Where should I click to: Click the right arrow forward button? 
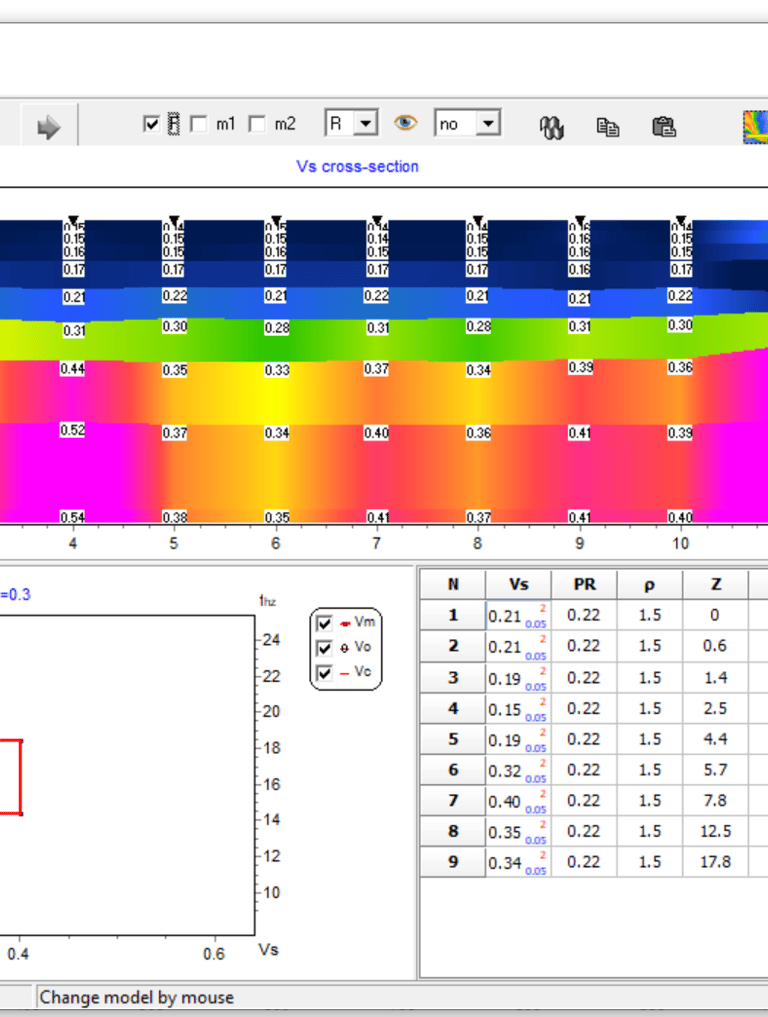pos(48,127)
